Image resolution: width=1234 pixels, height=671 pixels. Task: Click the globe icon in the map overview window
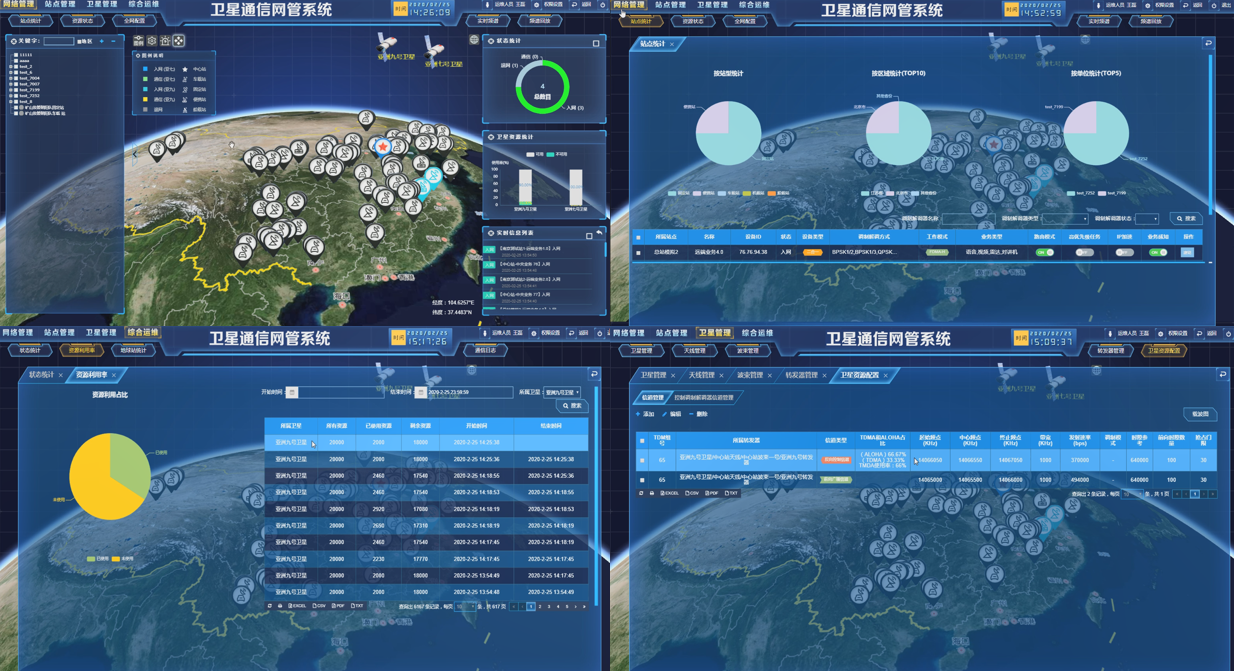click(474, 40)
